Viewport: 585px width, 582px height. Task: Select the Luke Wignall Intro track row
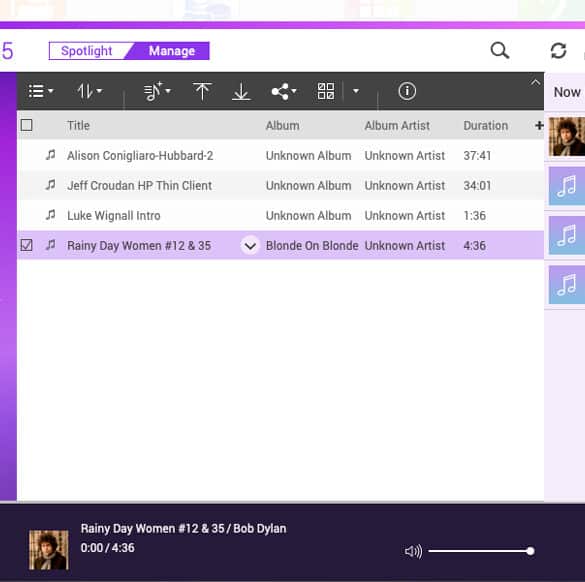281,215
